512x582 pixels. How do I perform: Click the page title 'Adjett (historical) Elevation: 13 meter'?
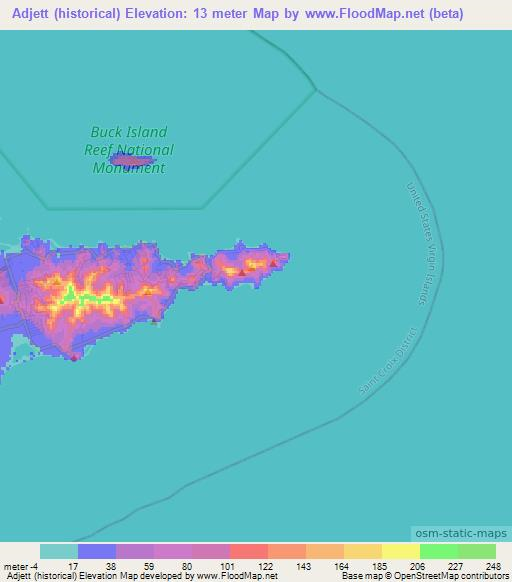pyautogui.click(x=130, y=14)
